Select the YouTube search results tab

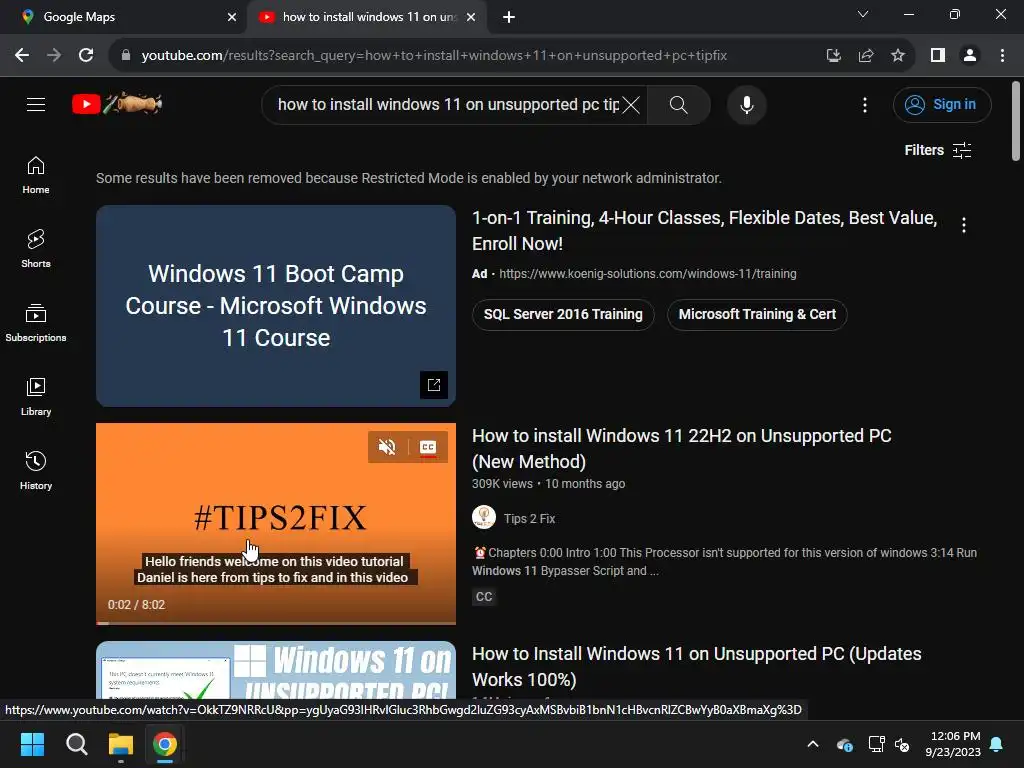coord(366,17)
